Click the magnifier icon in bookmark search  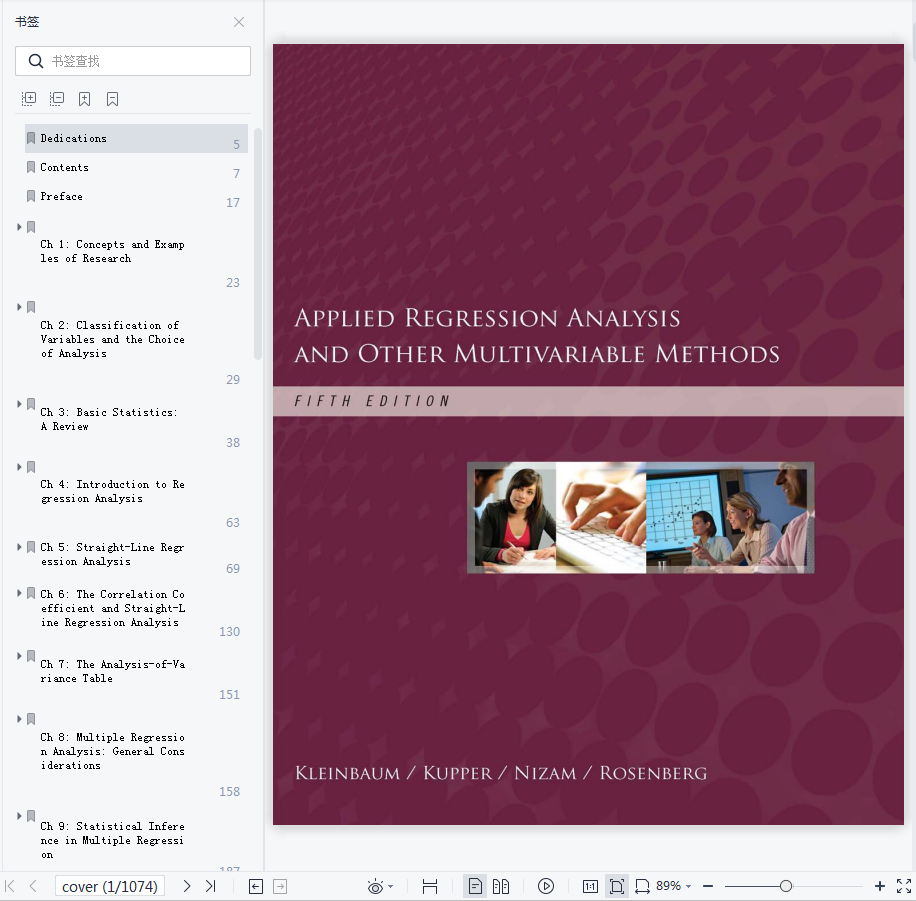[x=36, y=61]
